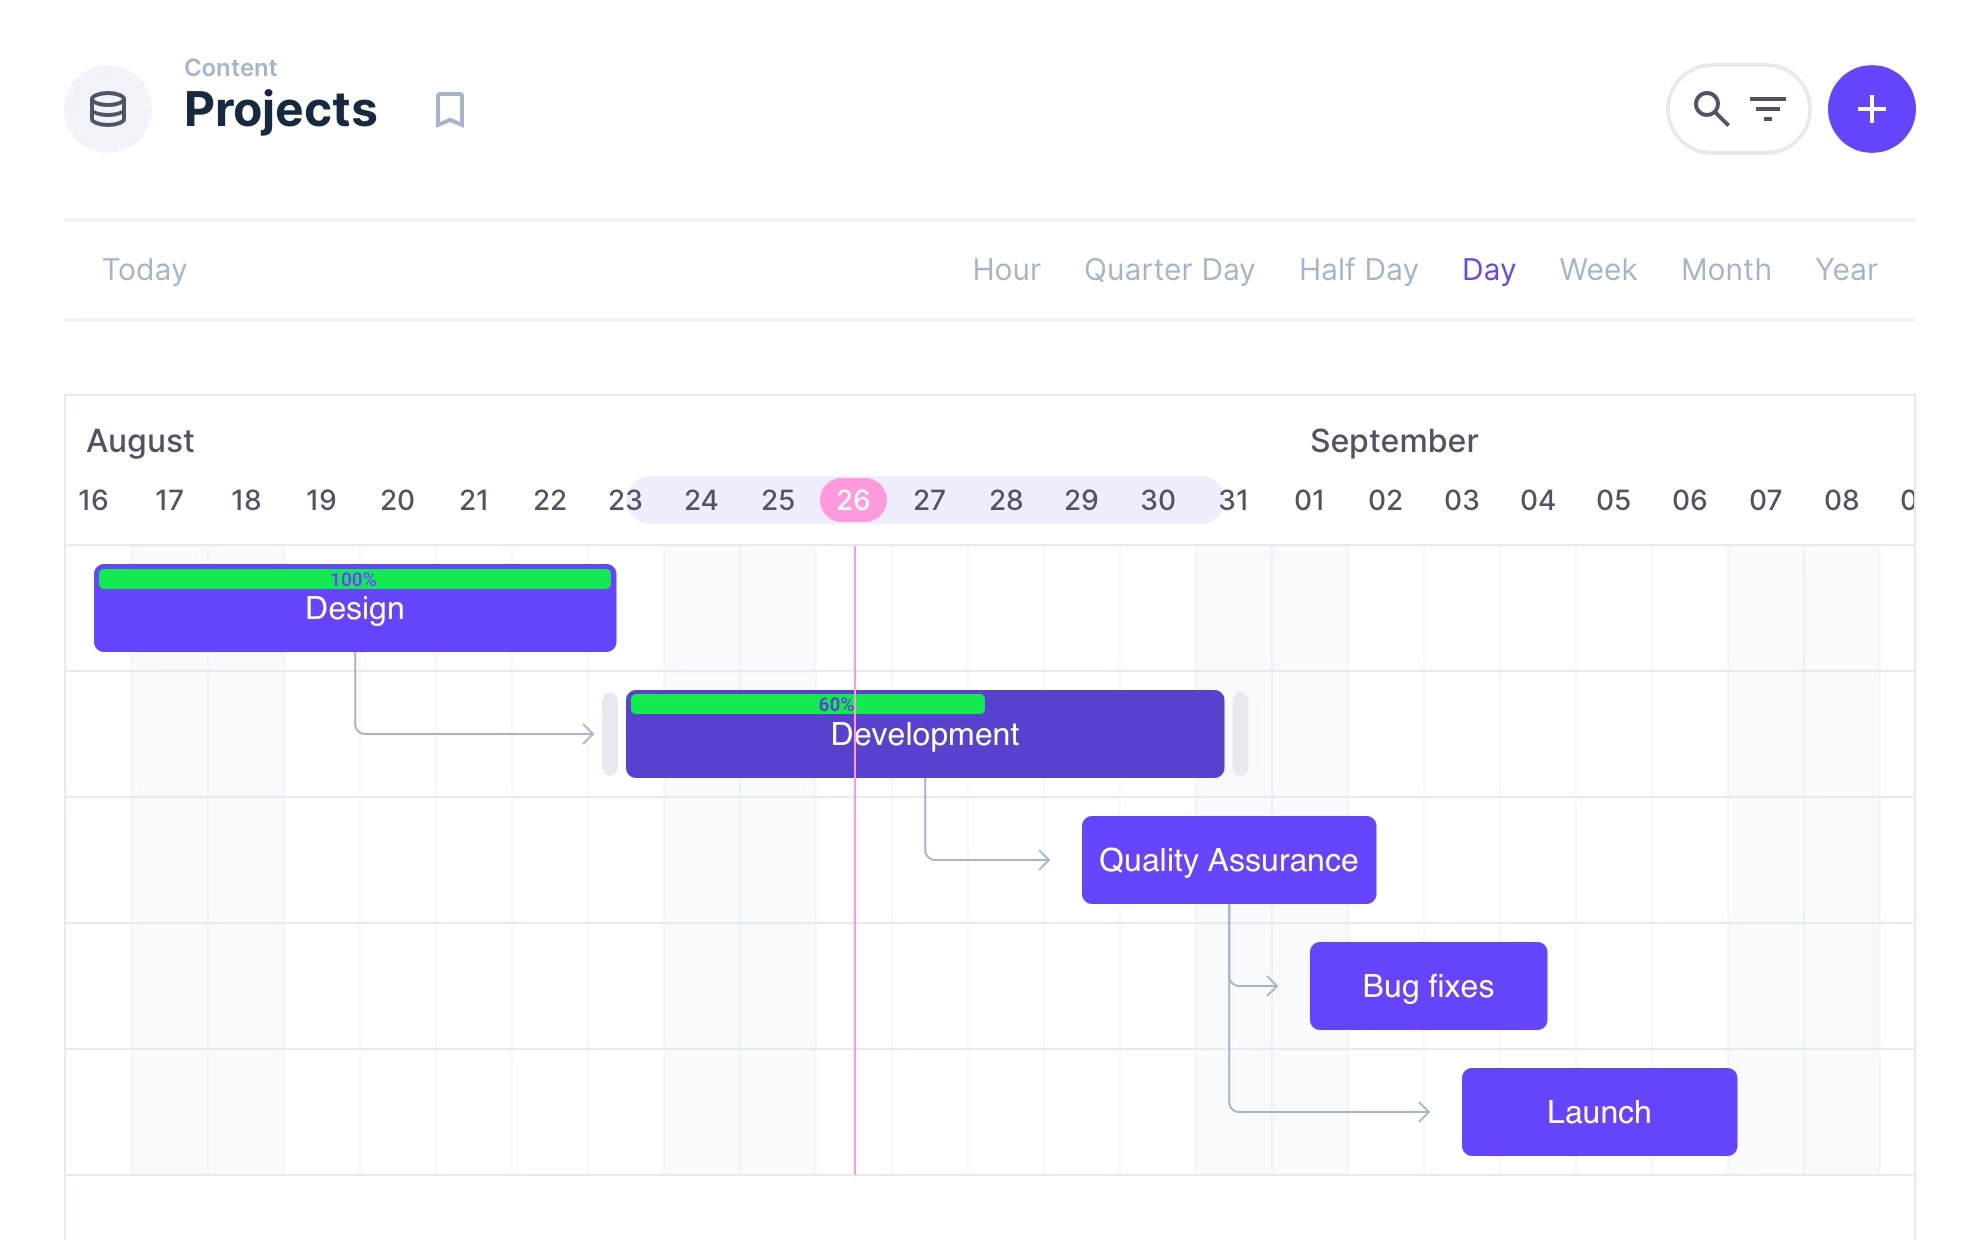The height and width of the screenshot is (1240, 1980).
Task: Click date 16 in August
Action: [x=93, y=500]
